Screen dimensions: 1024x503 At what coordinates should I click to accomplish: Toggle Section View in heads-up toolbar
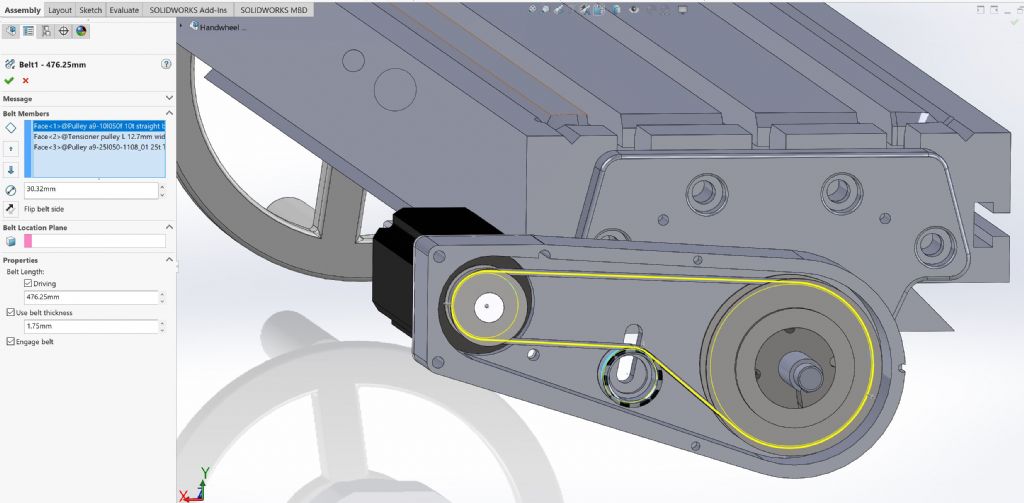pyautogui.click(x=583, y=9)
